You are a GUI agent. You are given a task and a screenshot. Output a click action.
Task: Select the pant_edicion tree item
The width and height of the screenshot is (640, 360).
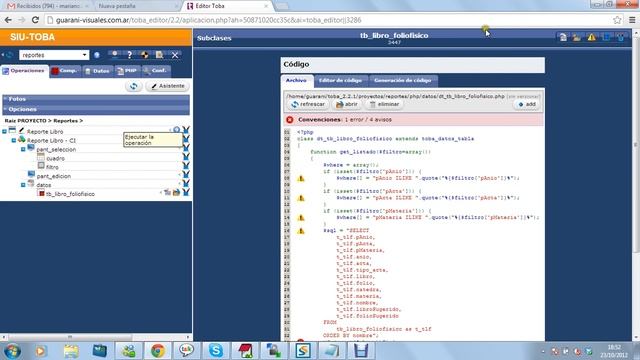click(x=53, y=176)
